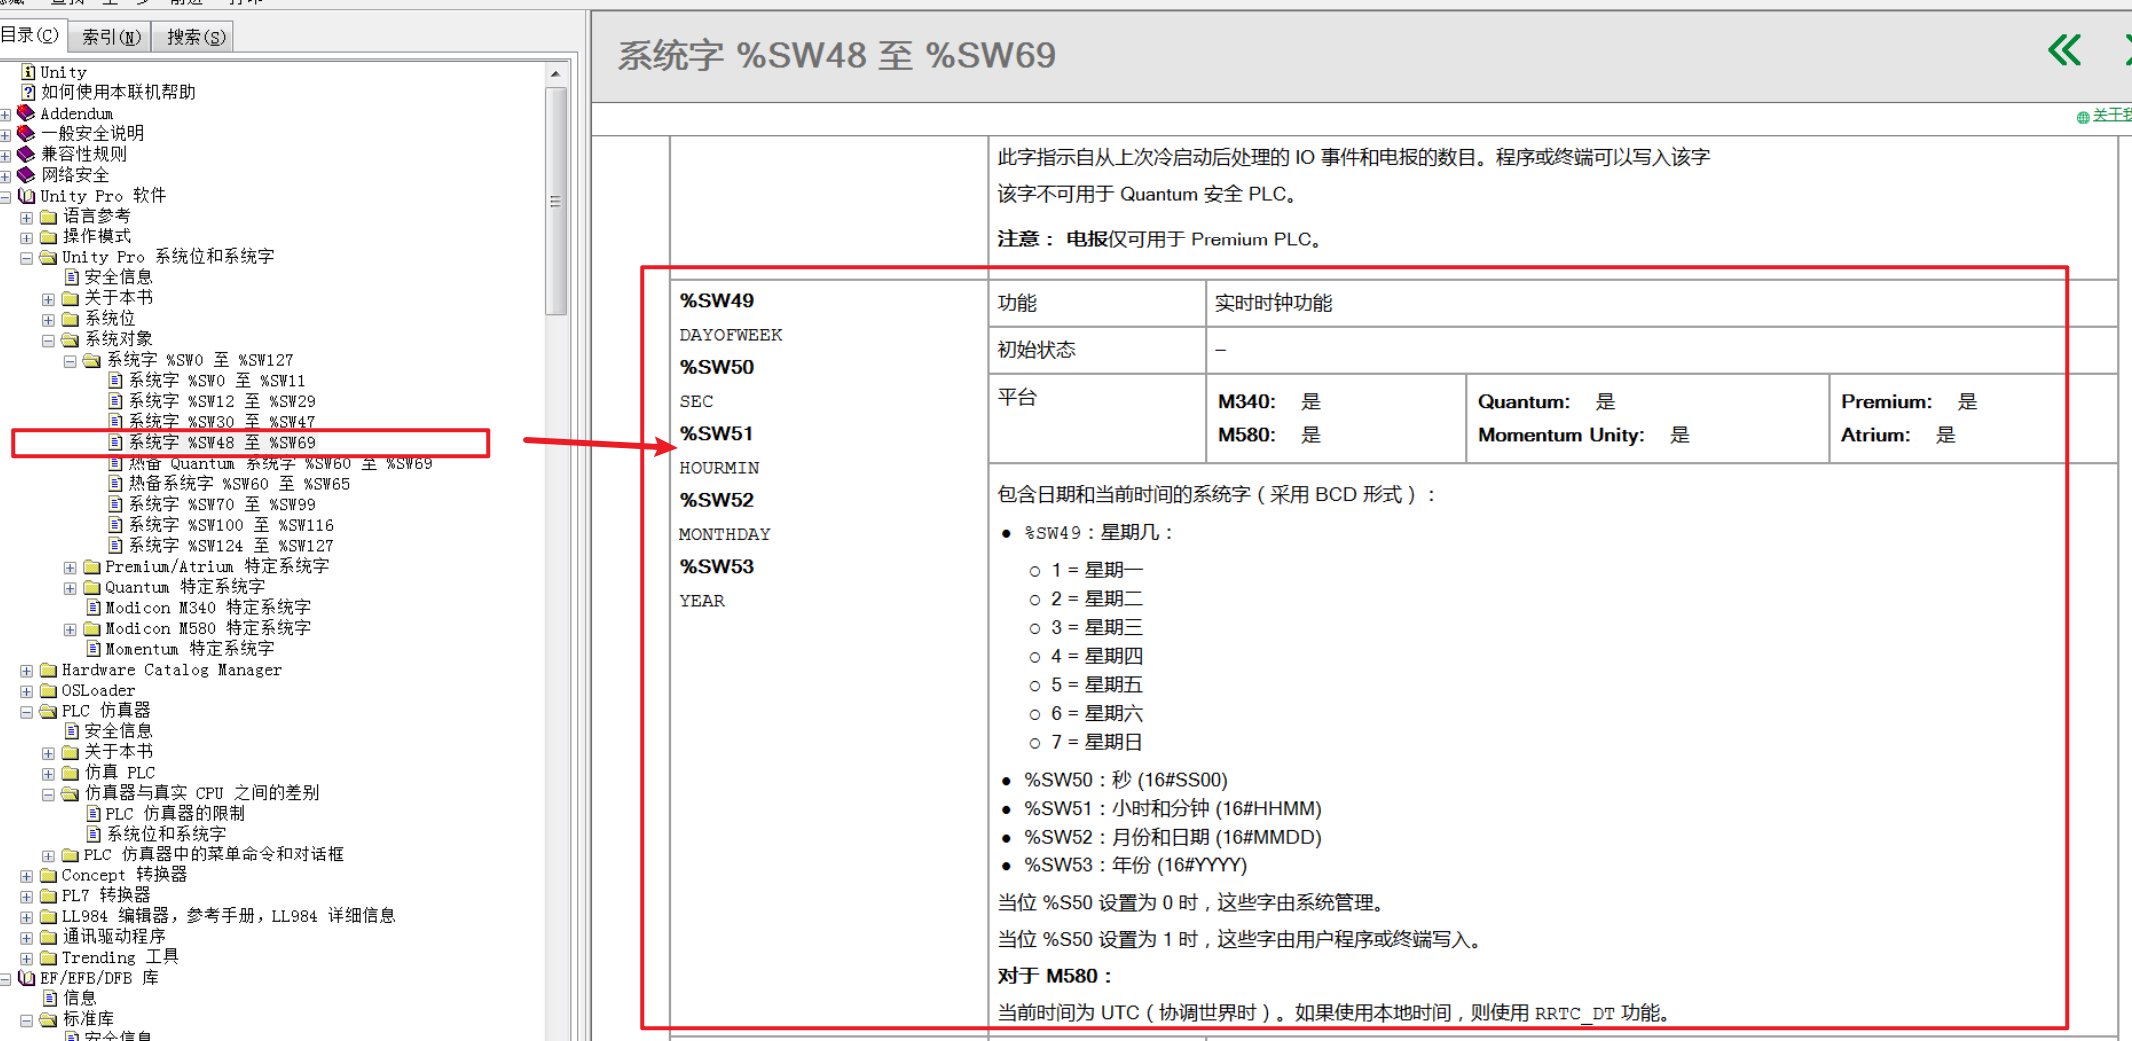This screenshot has height=1041, width=2132.
Task: Click the tree scrollbar up arrow
Action: (556, 73)
